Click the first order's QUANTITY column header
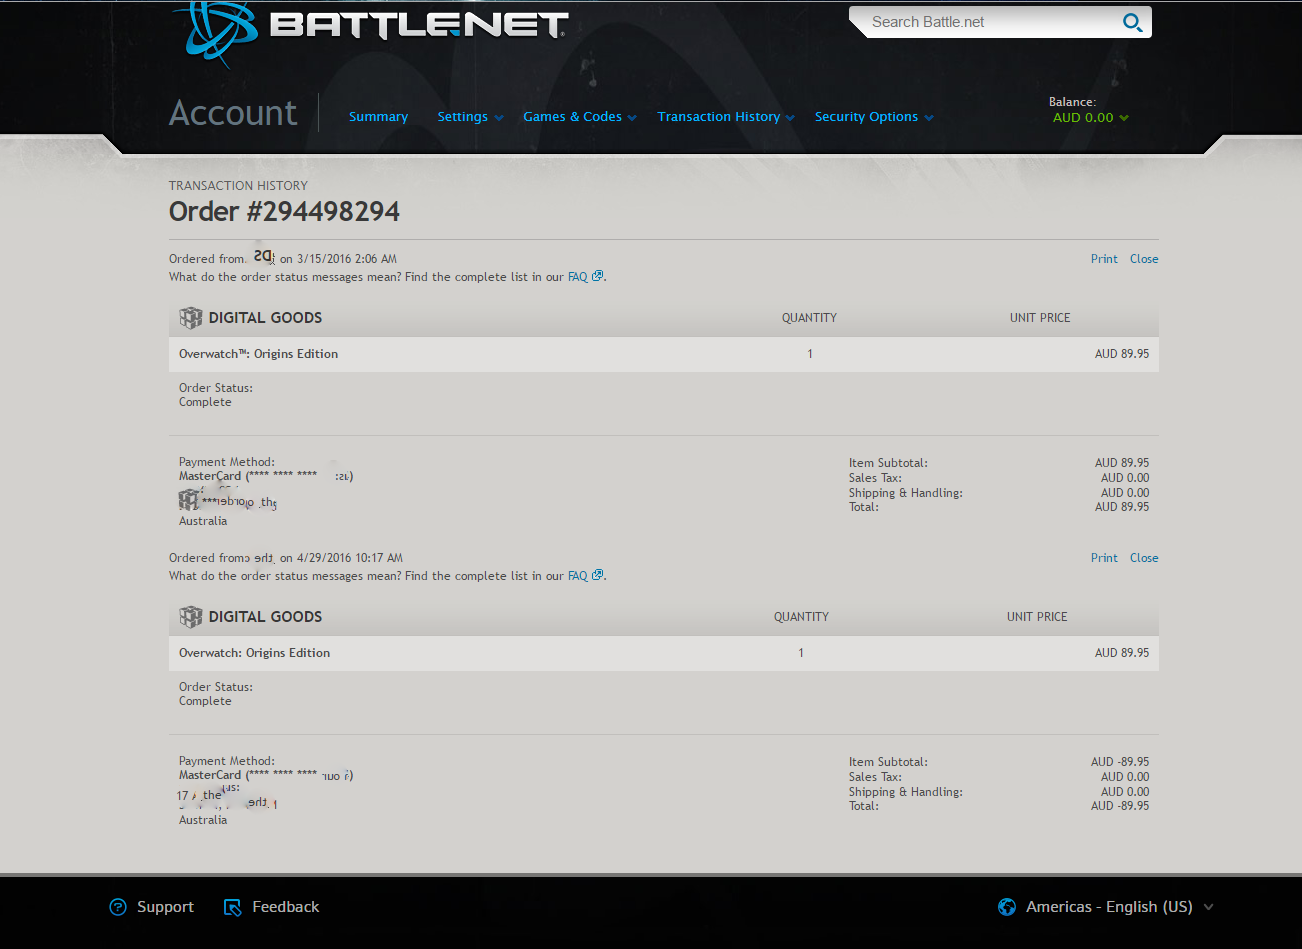 [809, 318]
